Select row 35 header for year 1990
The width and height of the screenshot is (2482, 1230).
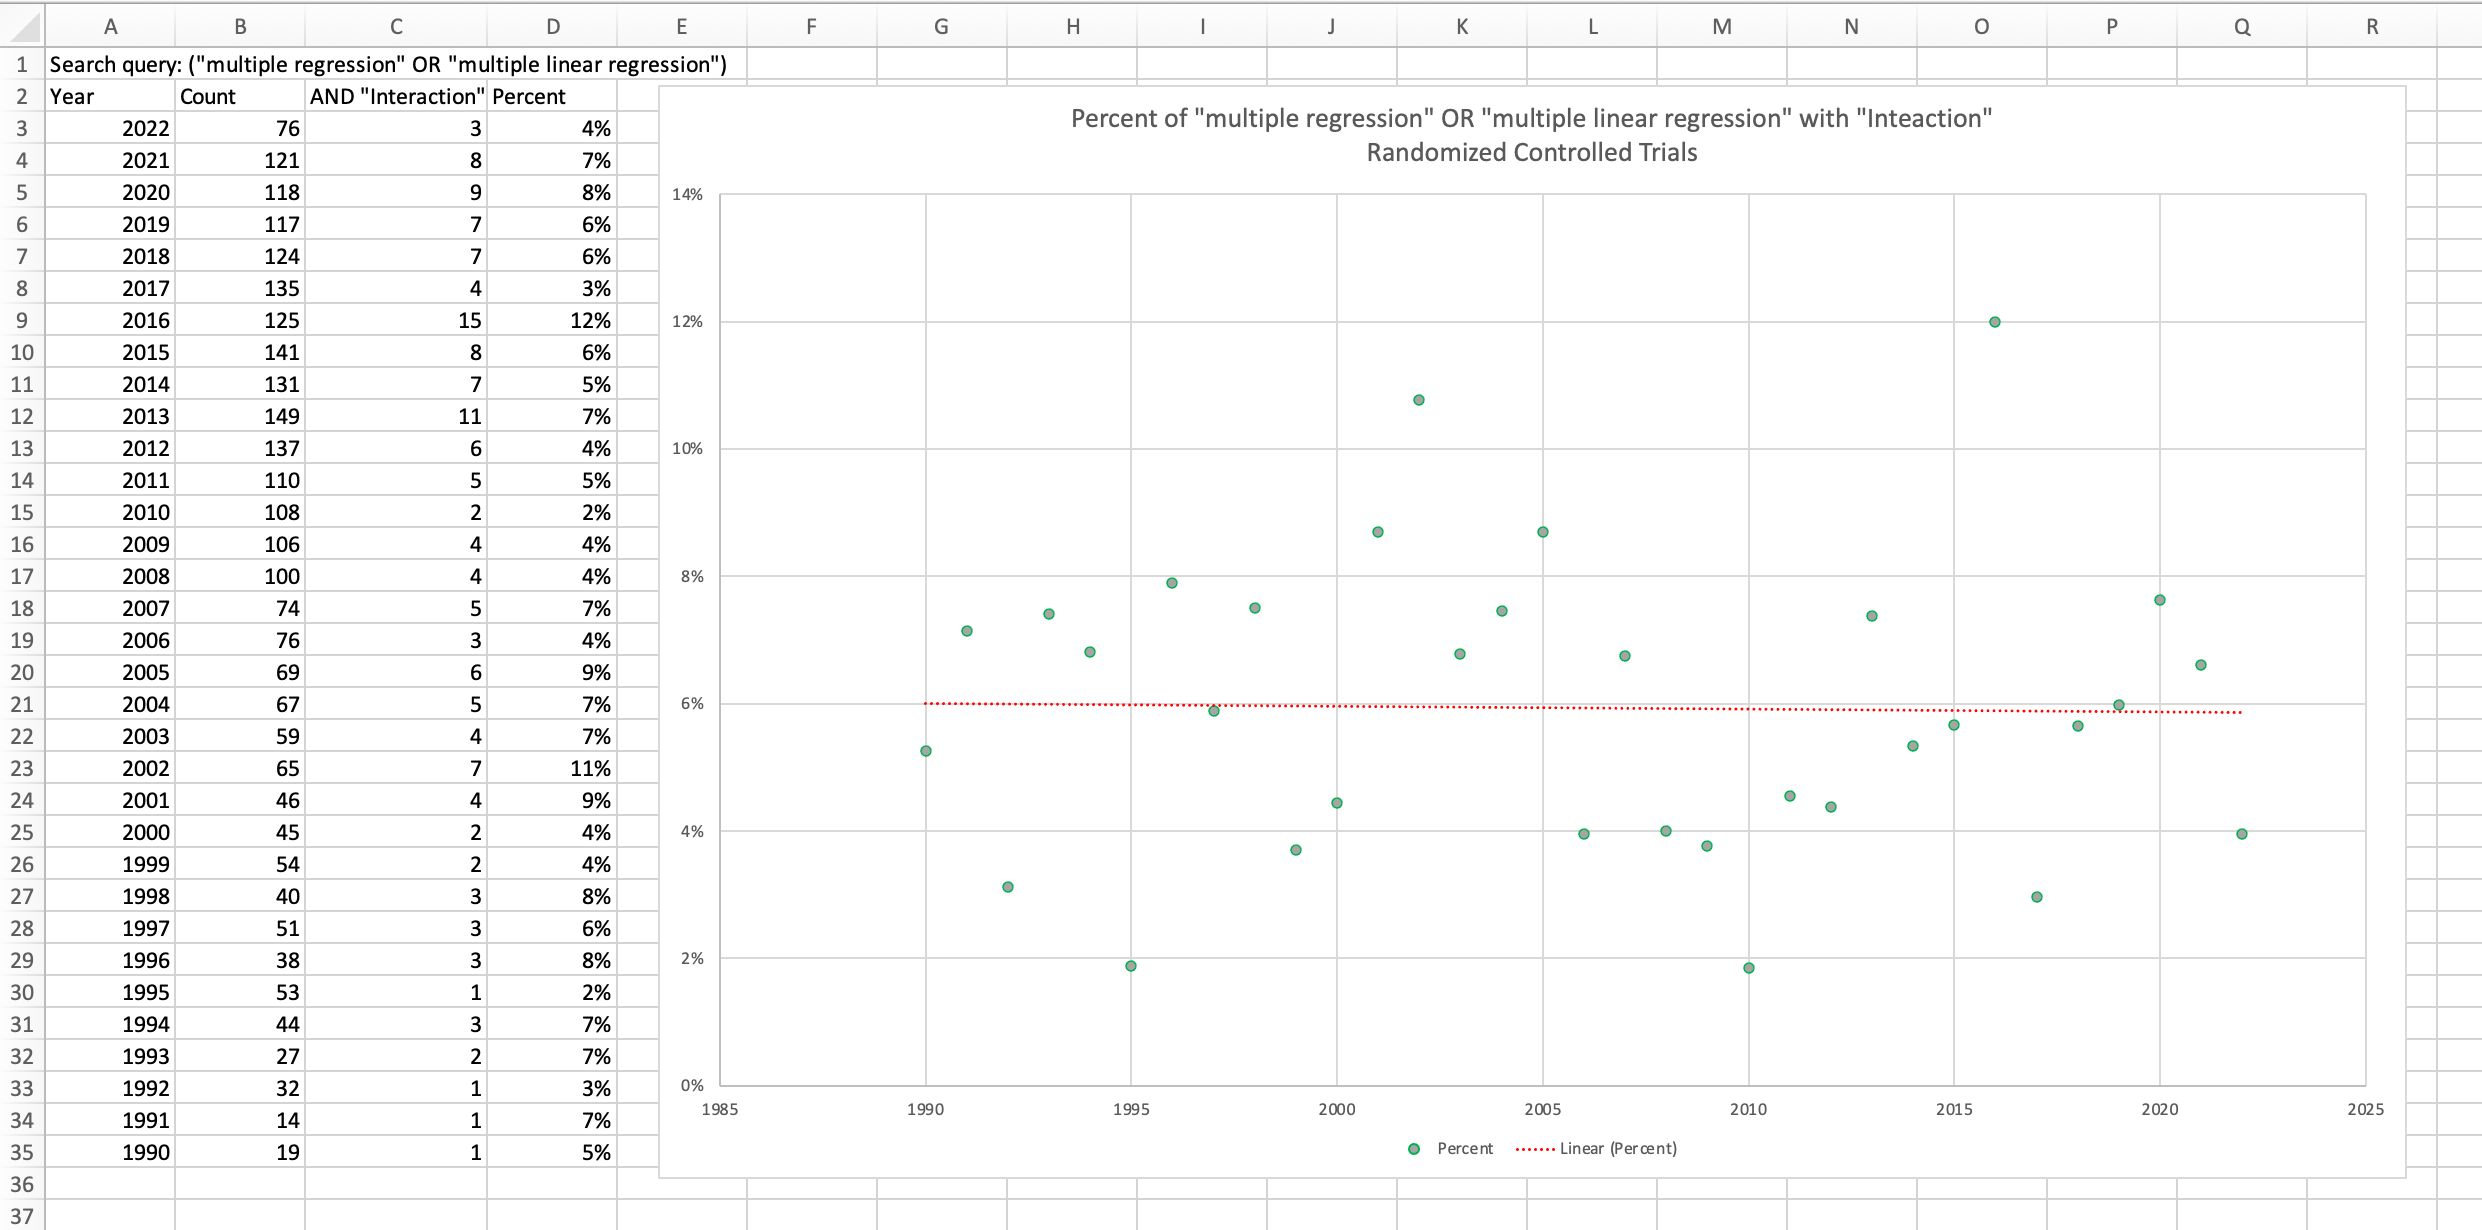coord(22,1152)
